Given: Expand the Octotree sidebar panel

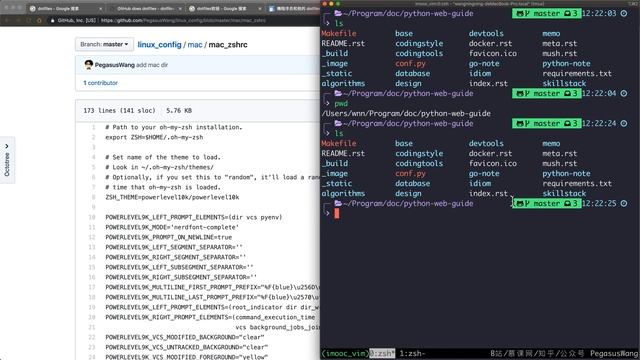Looking at the screenshot, I should (x=7, y=160).
